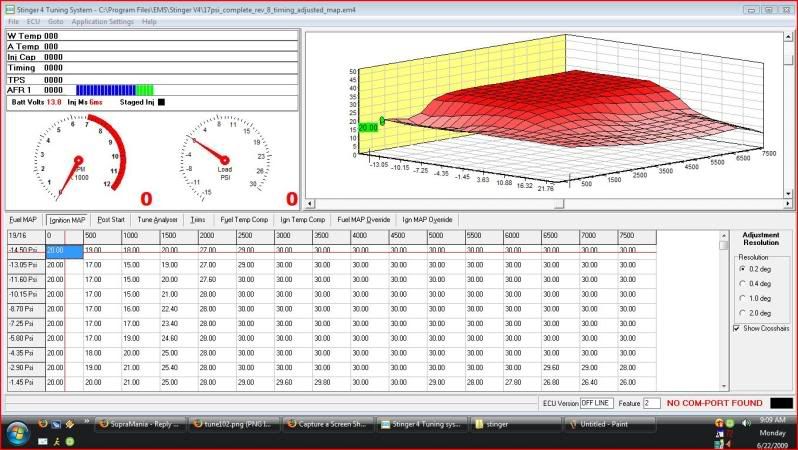The width and height of the screenshot is (798, 450).
Task: Click the Load PSI gauge dial
Action: click(225, 158)
